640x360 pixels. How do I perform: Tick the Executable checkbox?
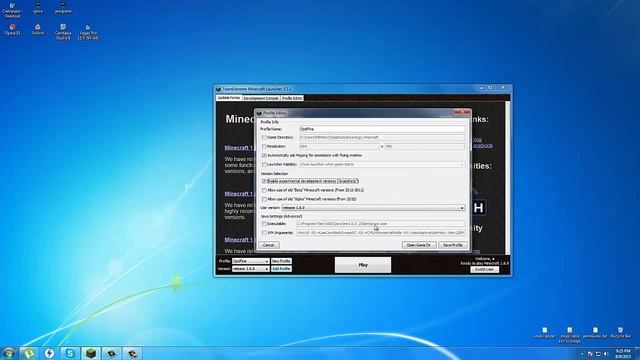click(264, 224)
